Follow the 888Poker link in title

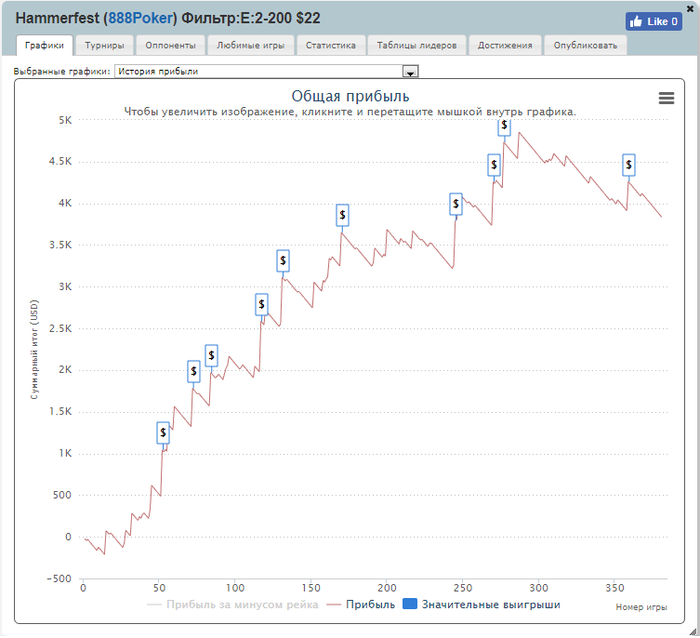pos(140,18)
